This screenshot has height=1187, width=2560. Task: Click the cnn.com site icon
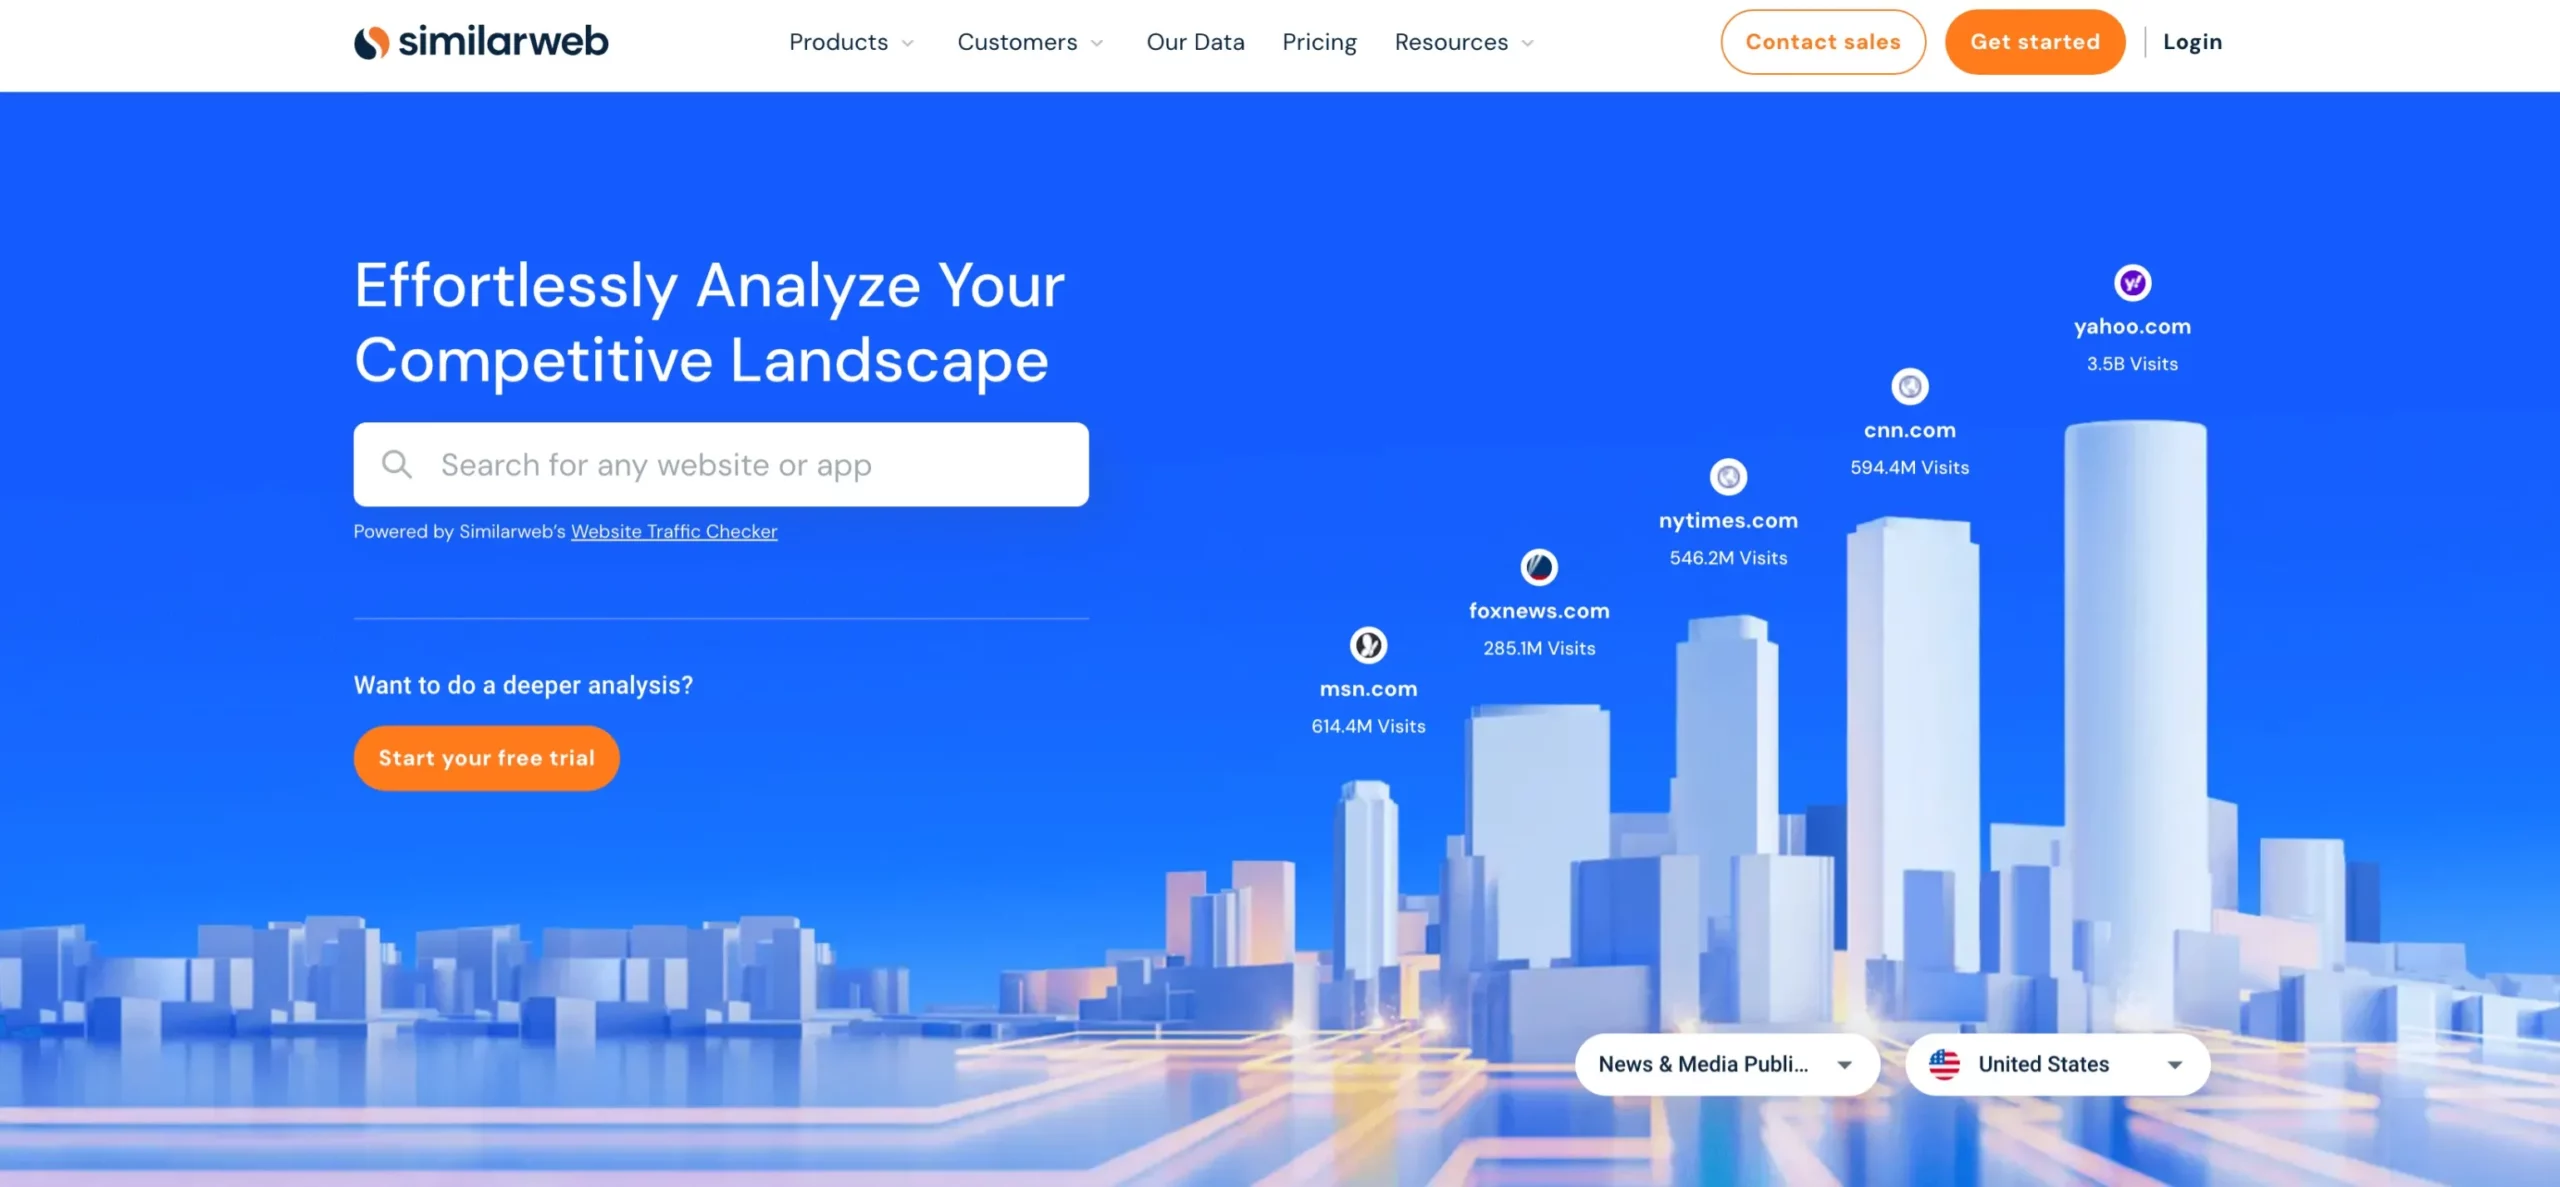coord(1910,387)
